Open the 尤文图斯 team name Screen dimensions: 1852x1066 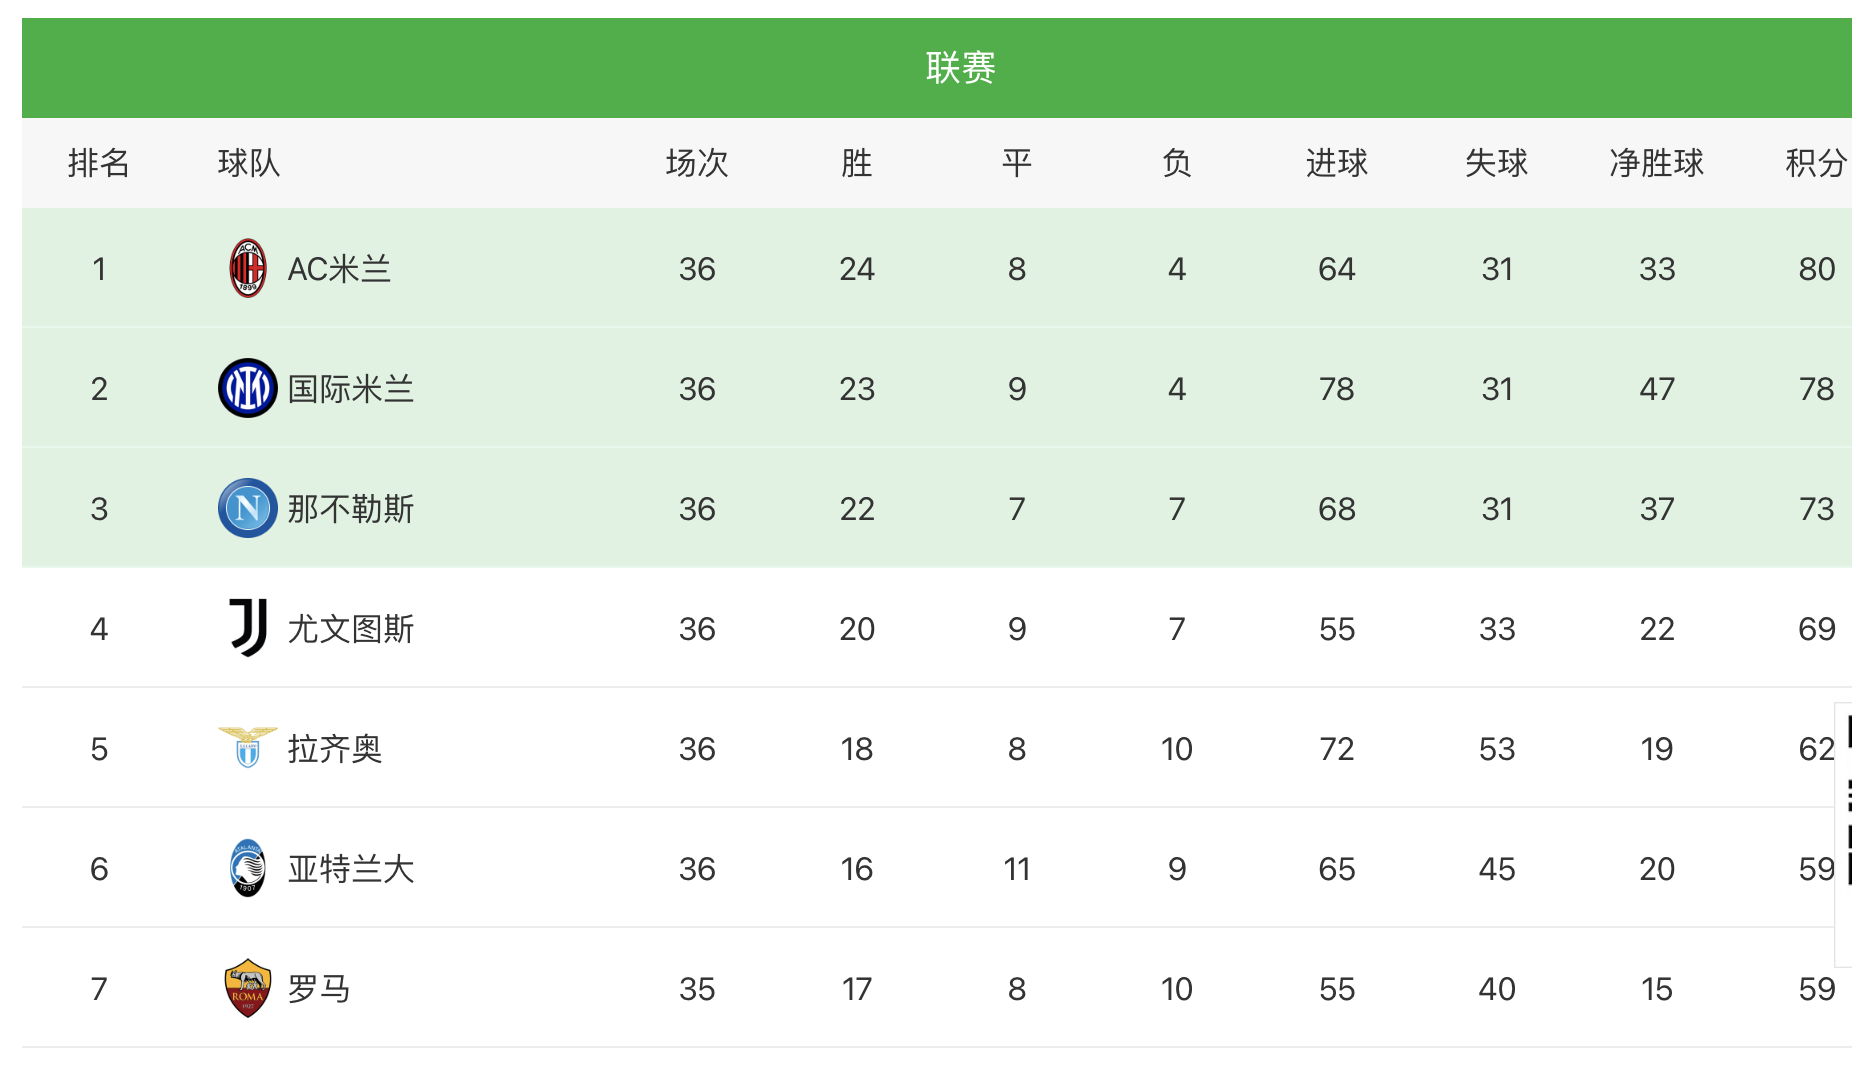[x=350, y=629]
